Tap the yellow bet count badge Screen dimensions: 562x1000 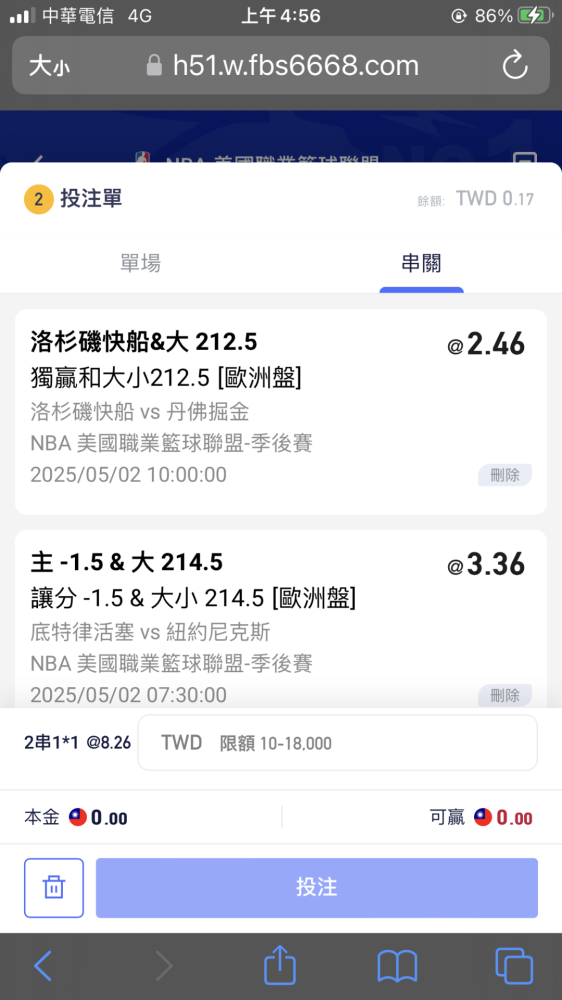click(x=38, y=200)
